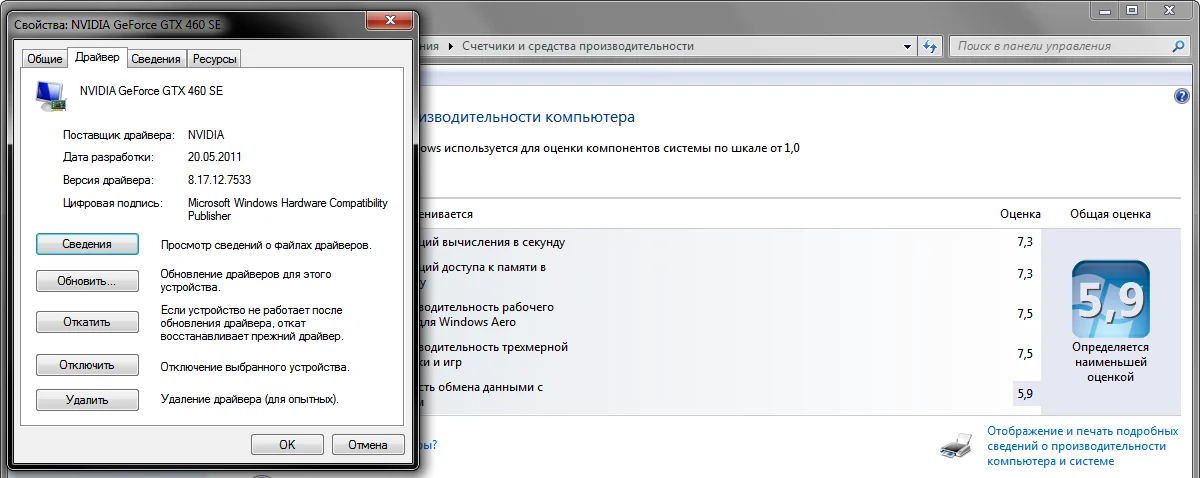
Task: Click the highlighted 5,9 subscore cell
Action: [x=1025, y=394]
